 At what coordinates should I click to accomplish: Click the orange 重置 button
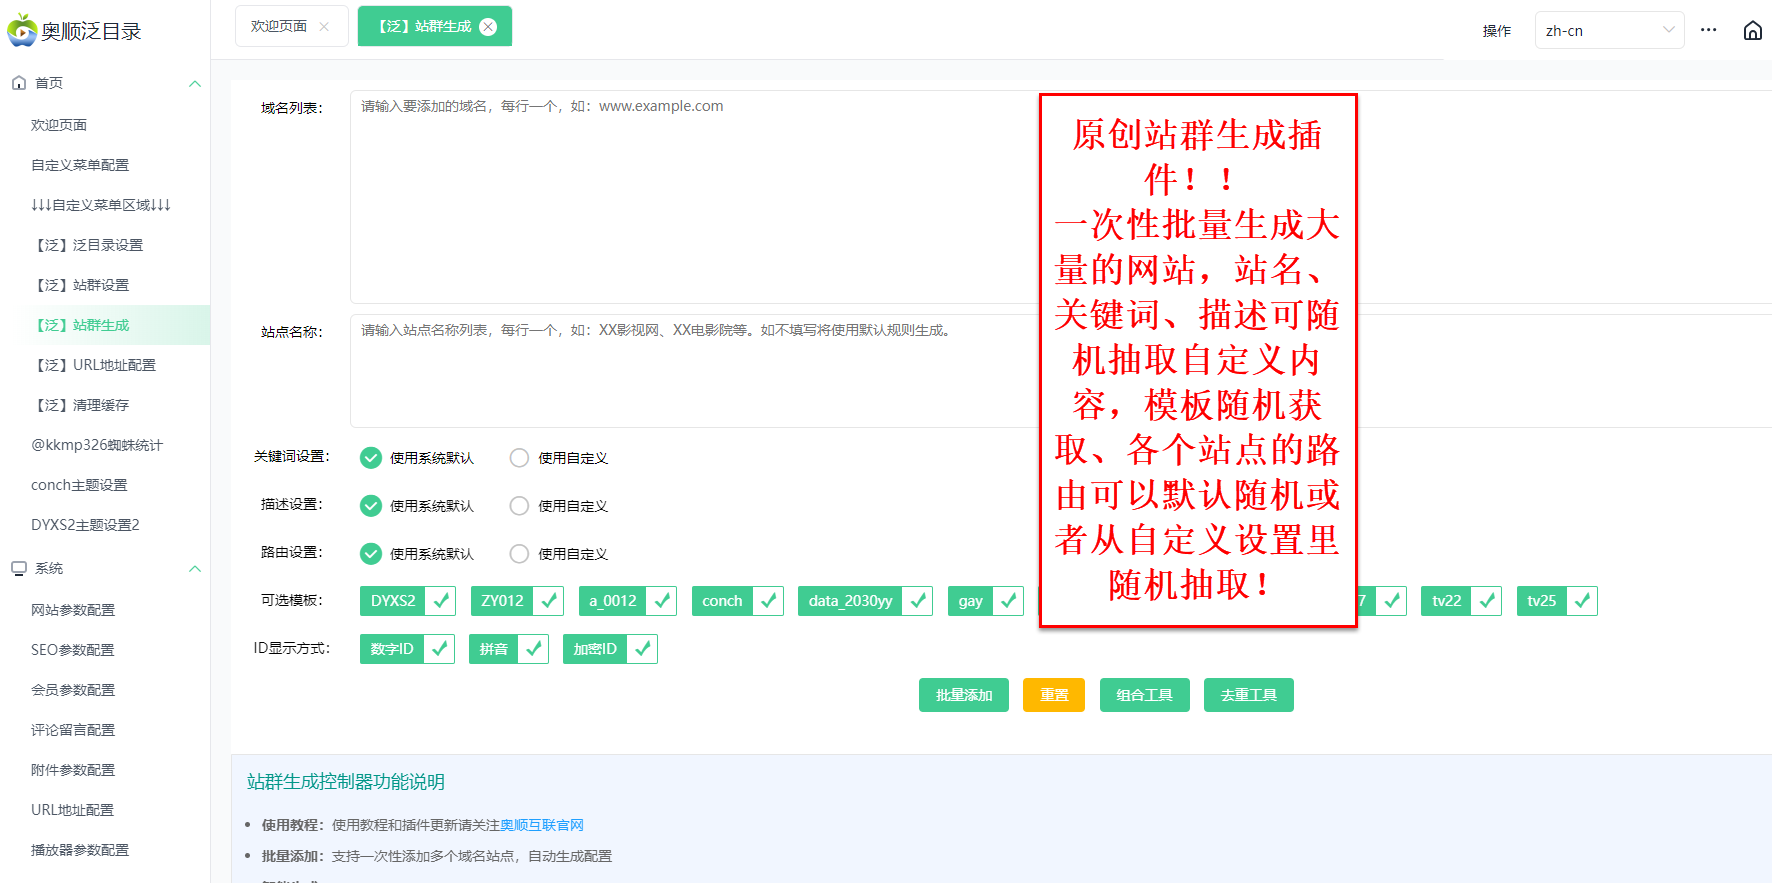pyautogui.click(x=1054, y=695)
